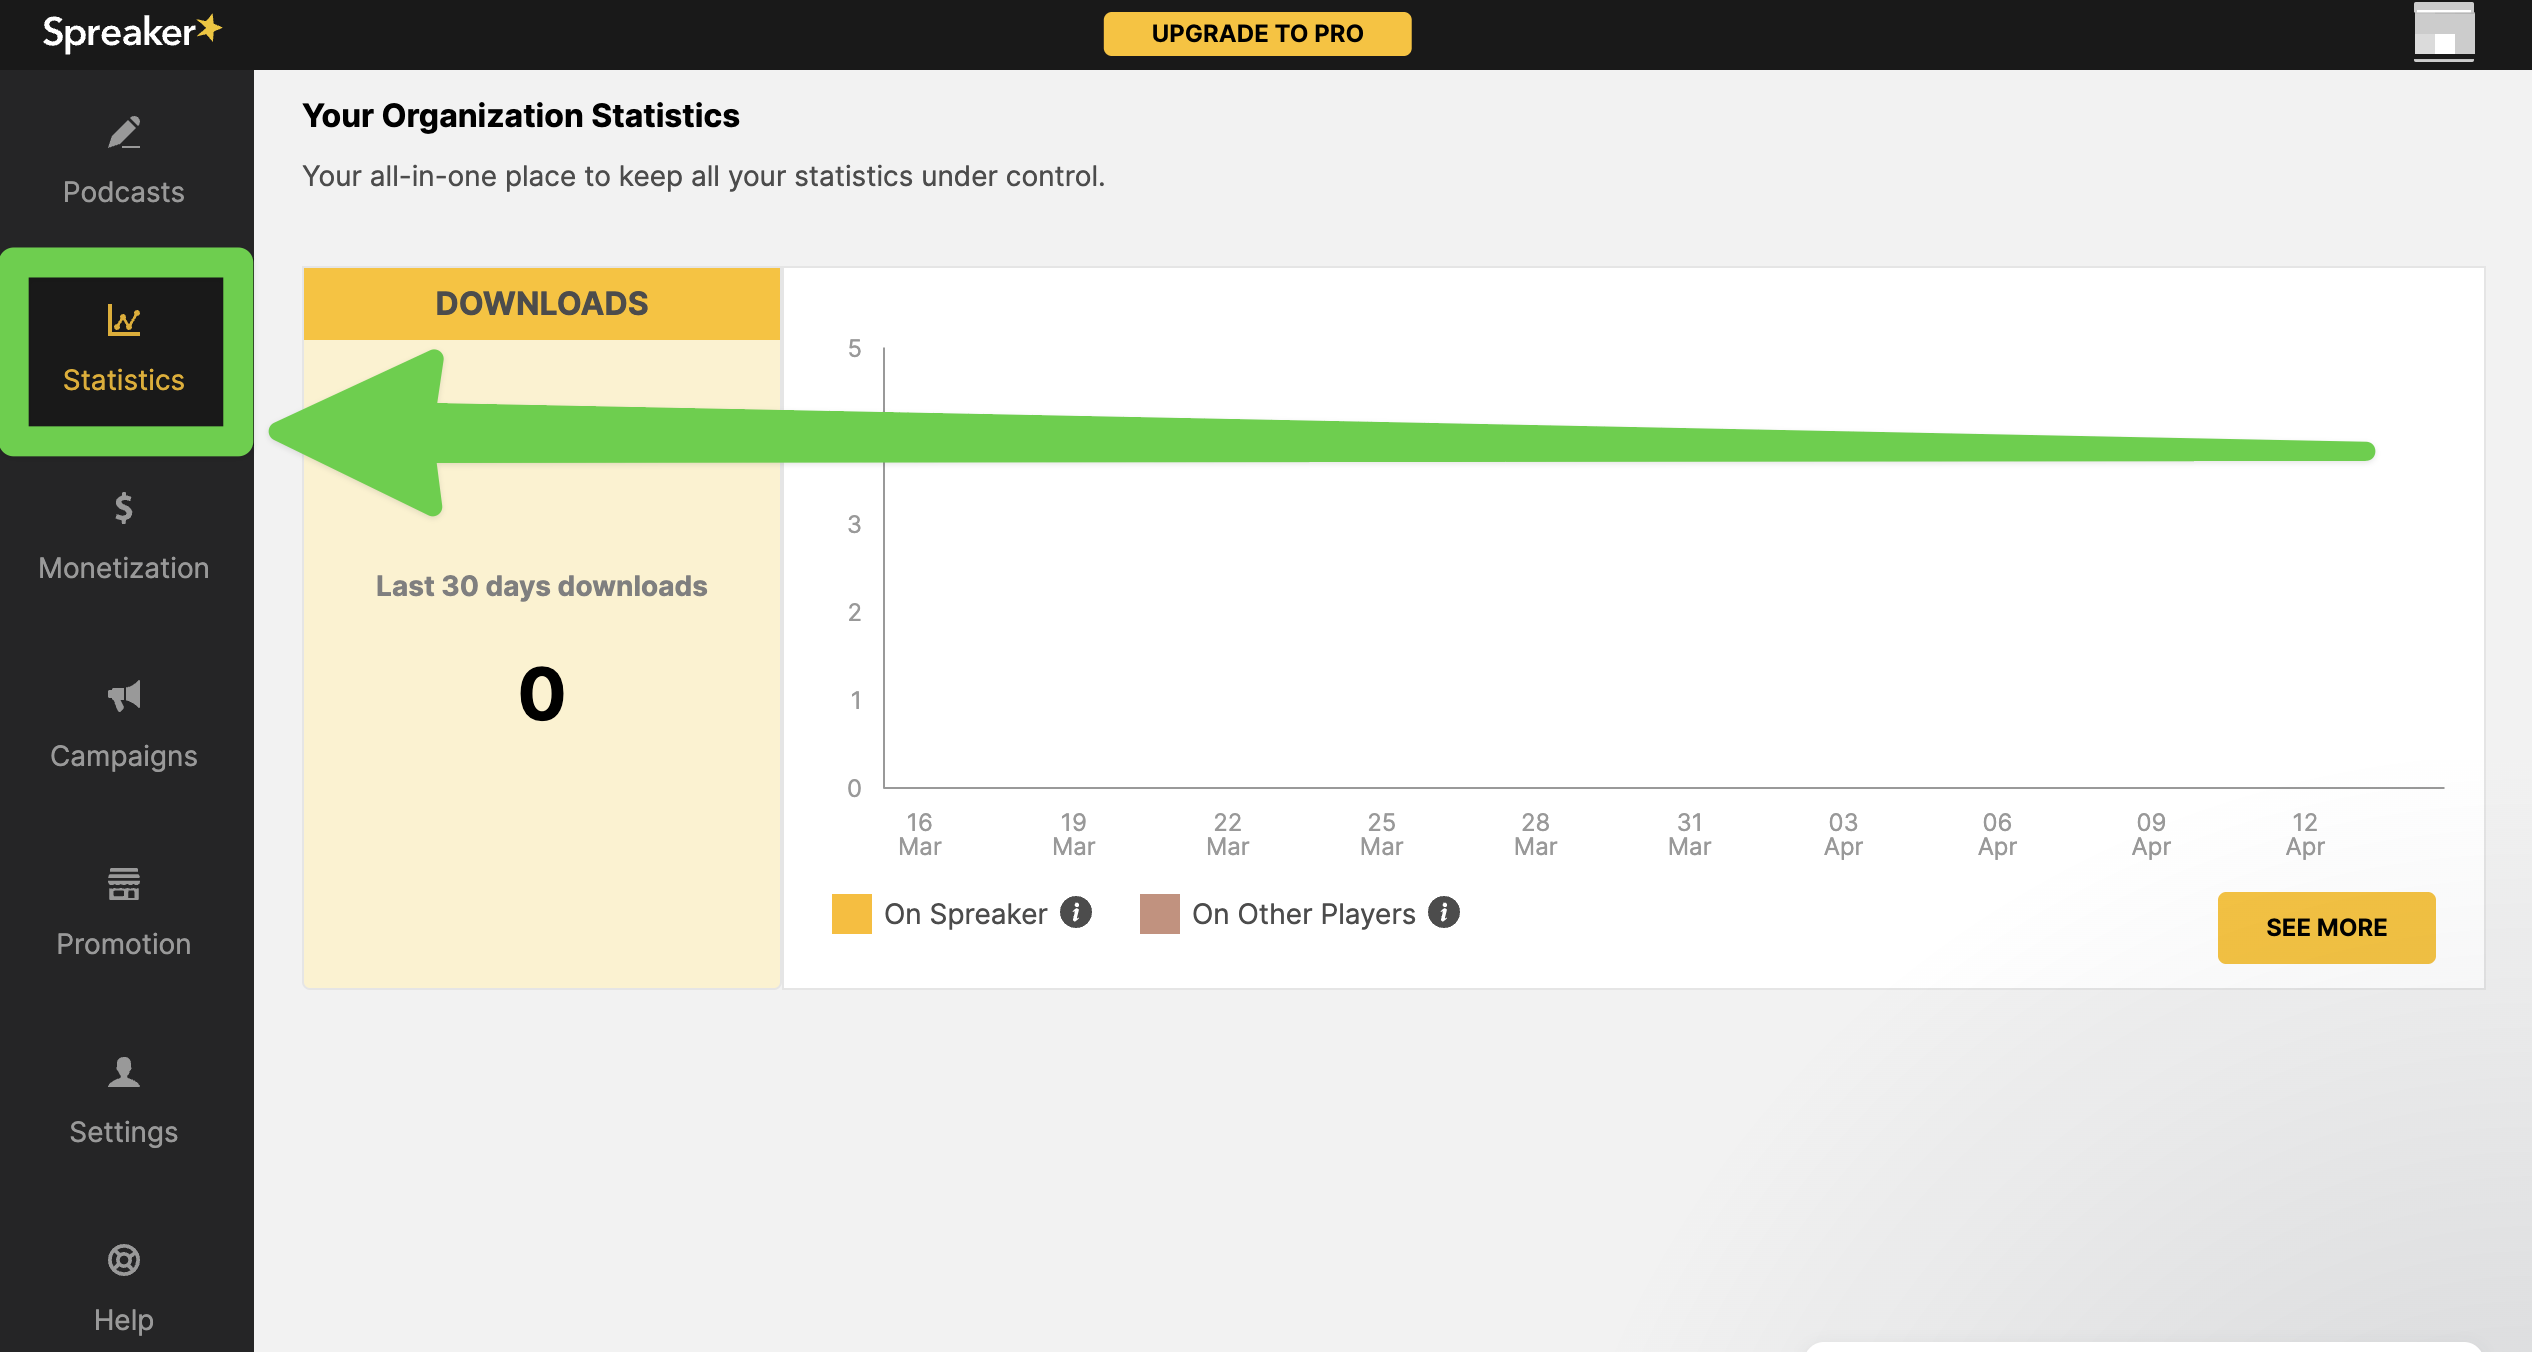Click the 31 Mar chart axis label
2532x1352 pixels.
(x=1689, y=834)
